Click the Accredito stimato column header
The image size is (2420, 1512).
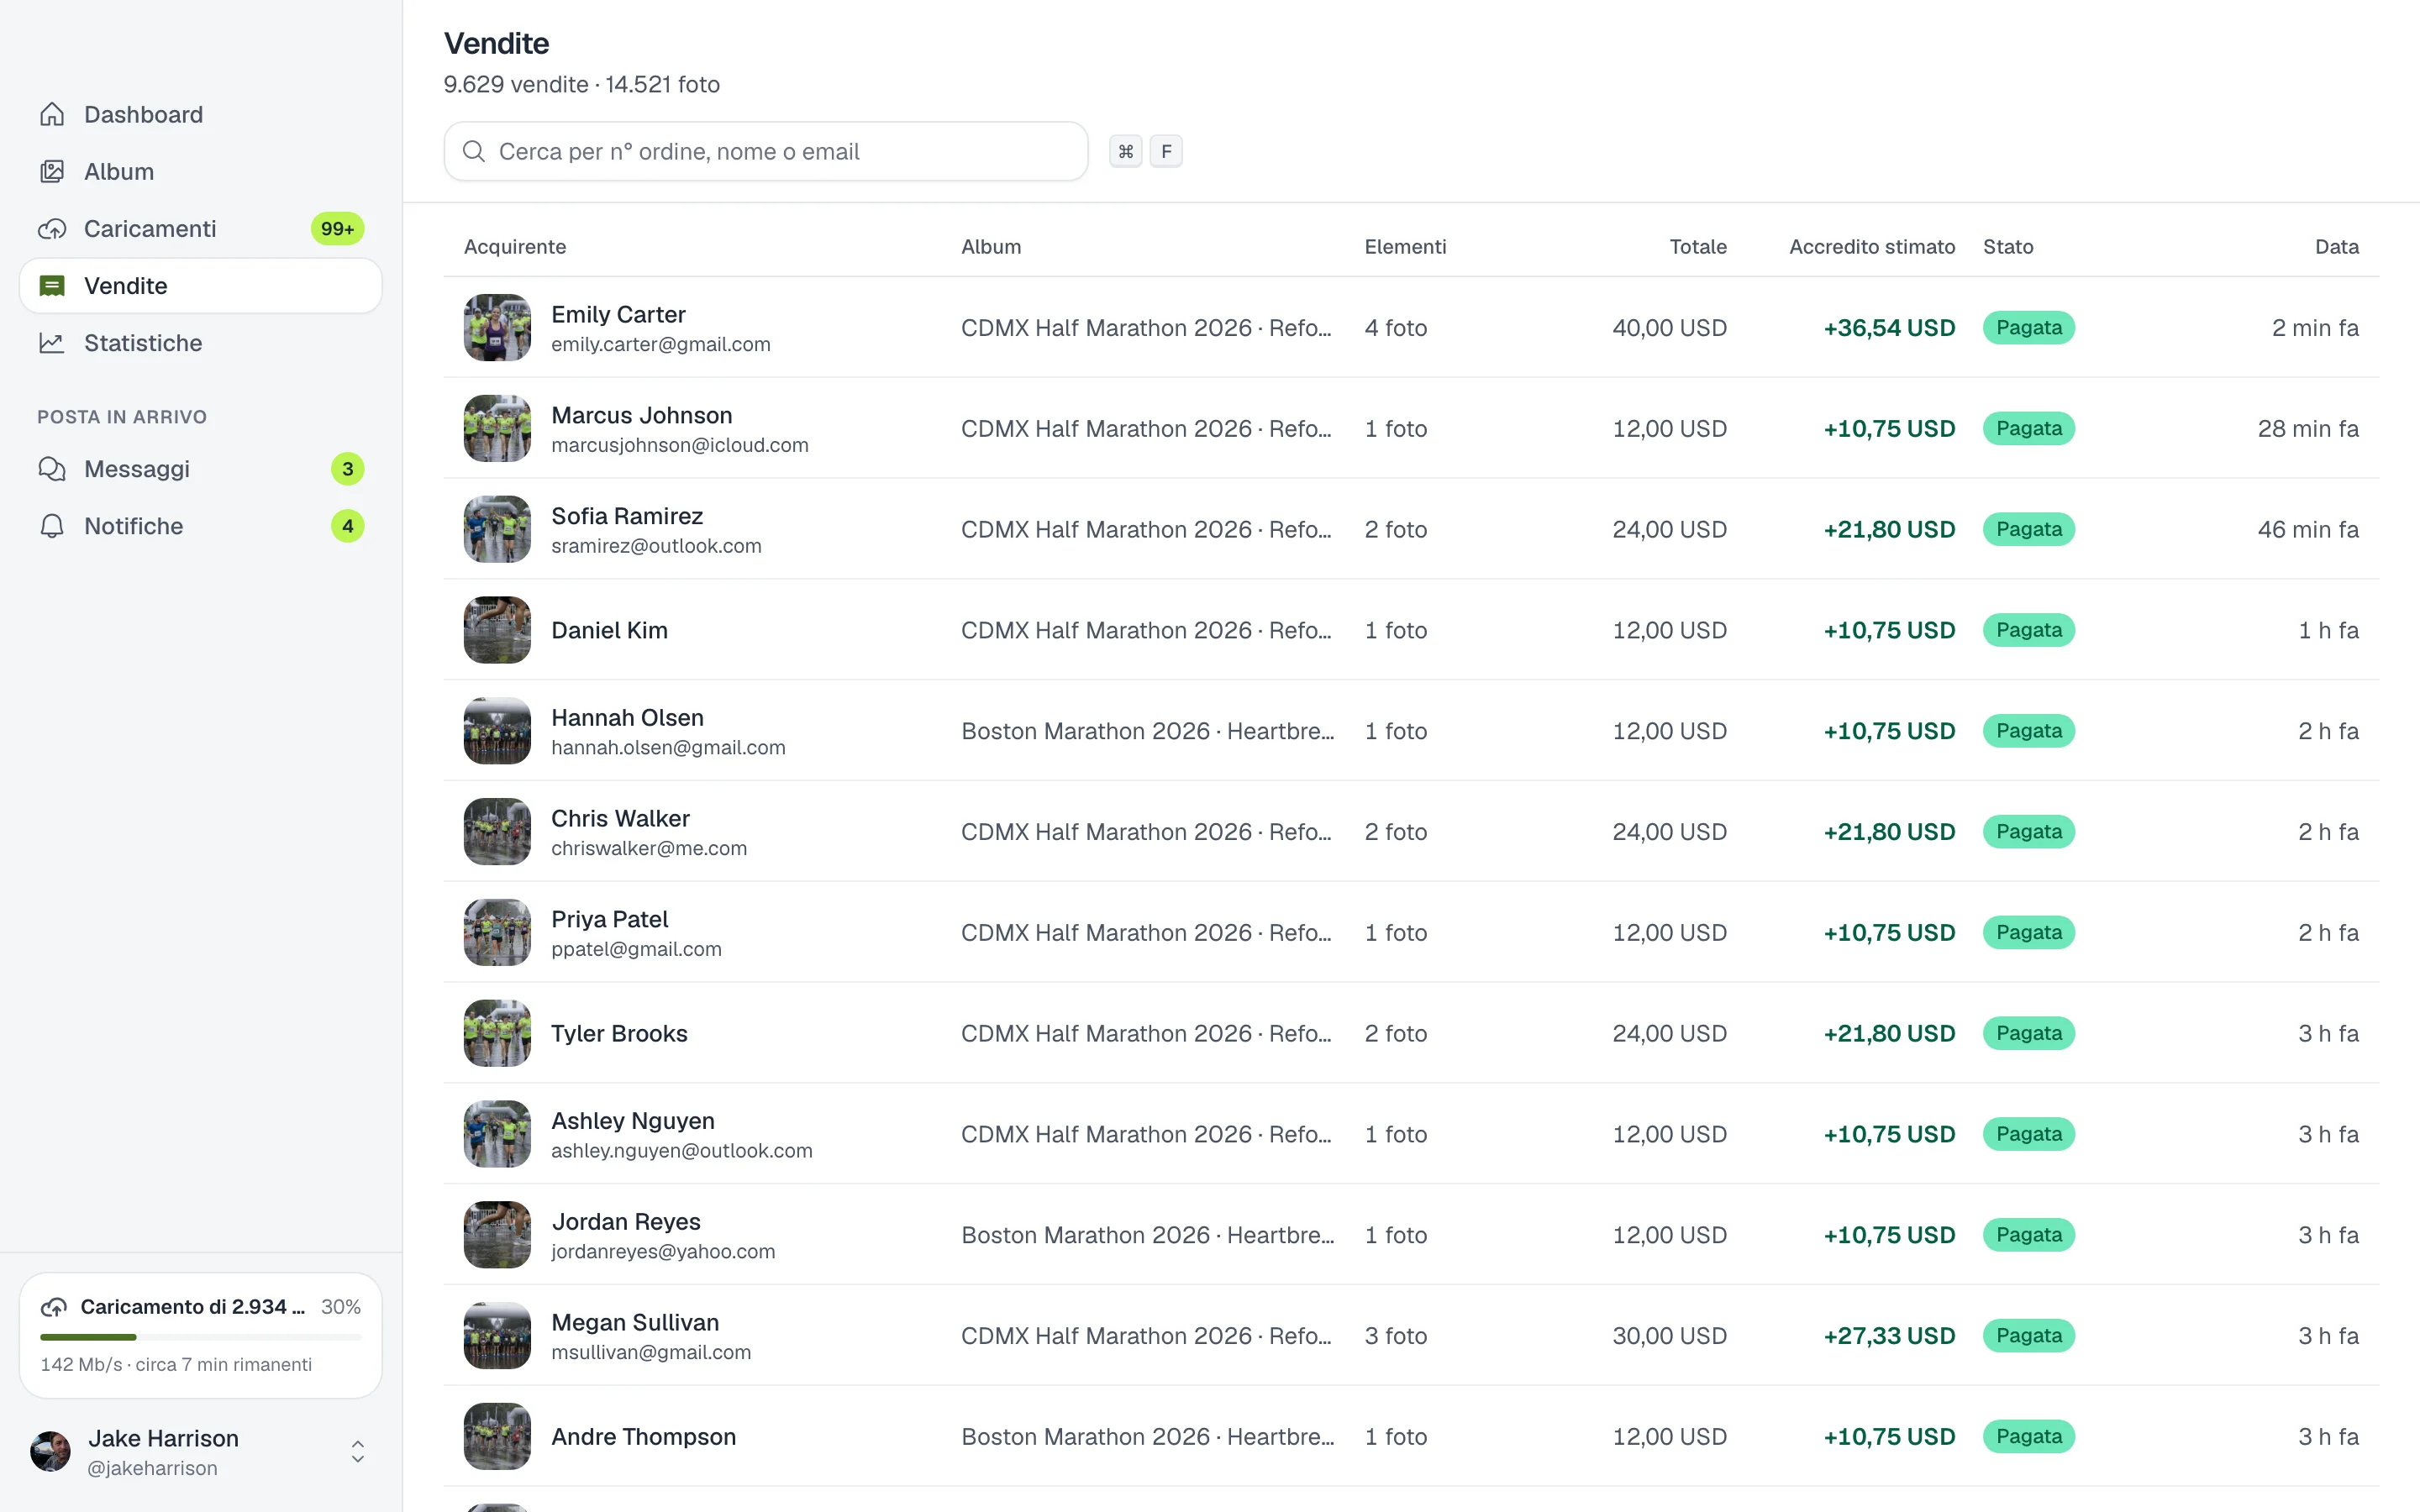point(1872,247)
